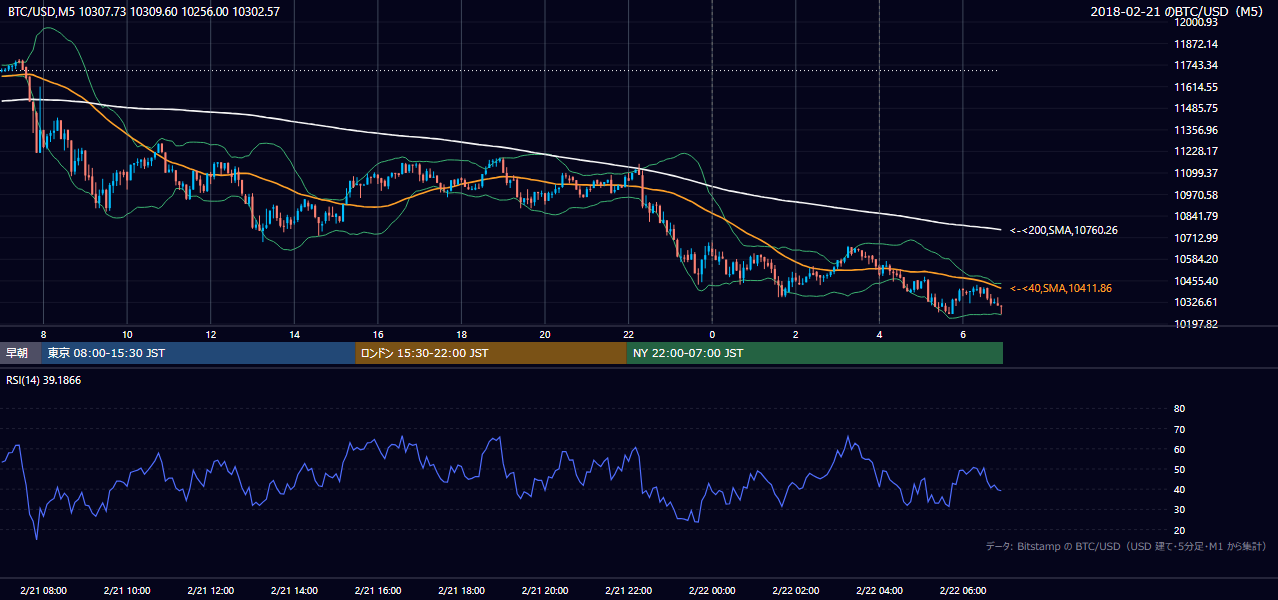Click the date label 2/21 18:00

tap(461, 591)
